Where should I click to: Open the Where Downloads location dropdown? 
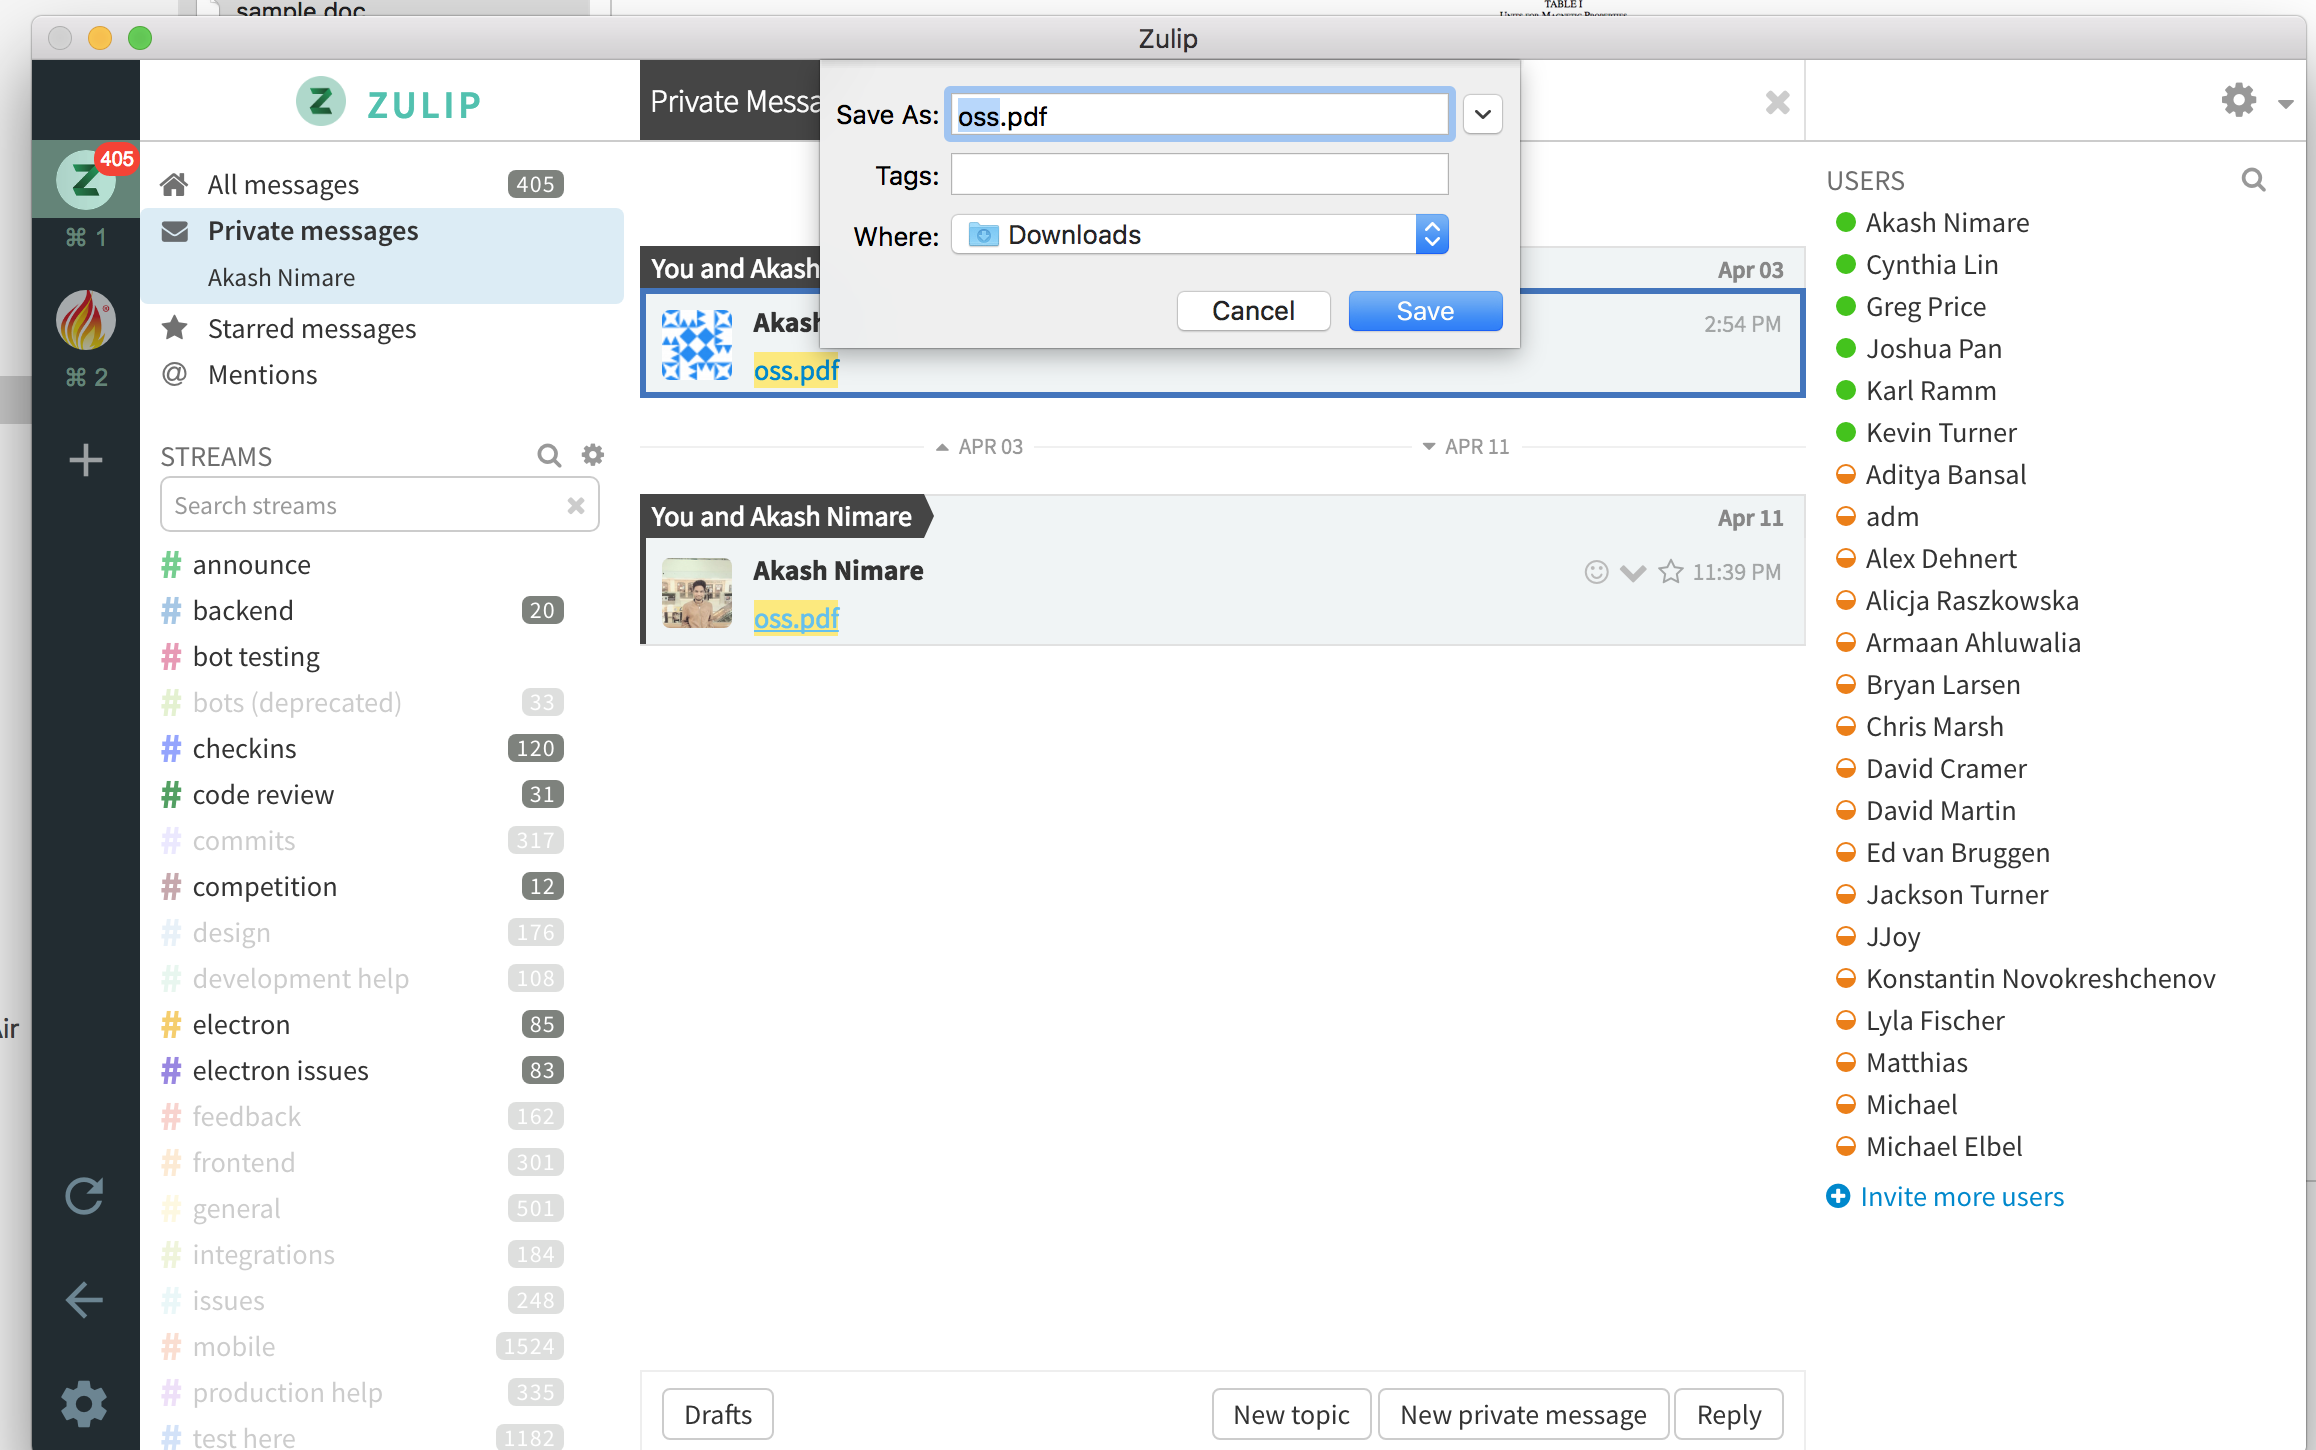pyautogui.click(x=1199, y=235)
